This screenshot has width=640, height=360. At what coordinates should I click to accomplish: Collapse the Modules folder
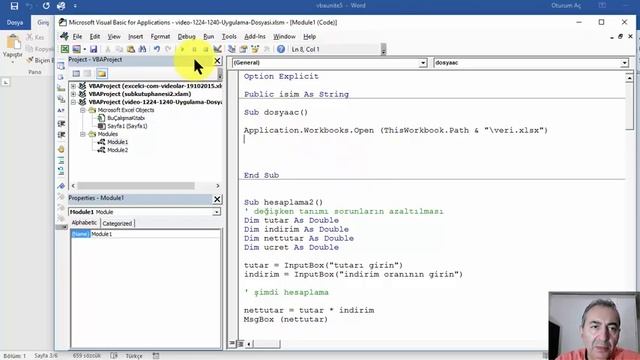tap(83, 134)
